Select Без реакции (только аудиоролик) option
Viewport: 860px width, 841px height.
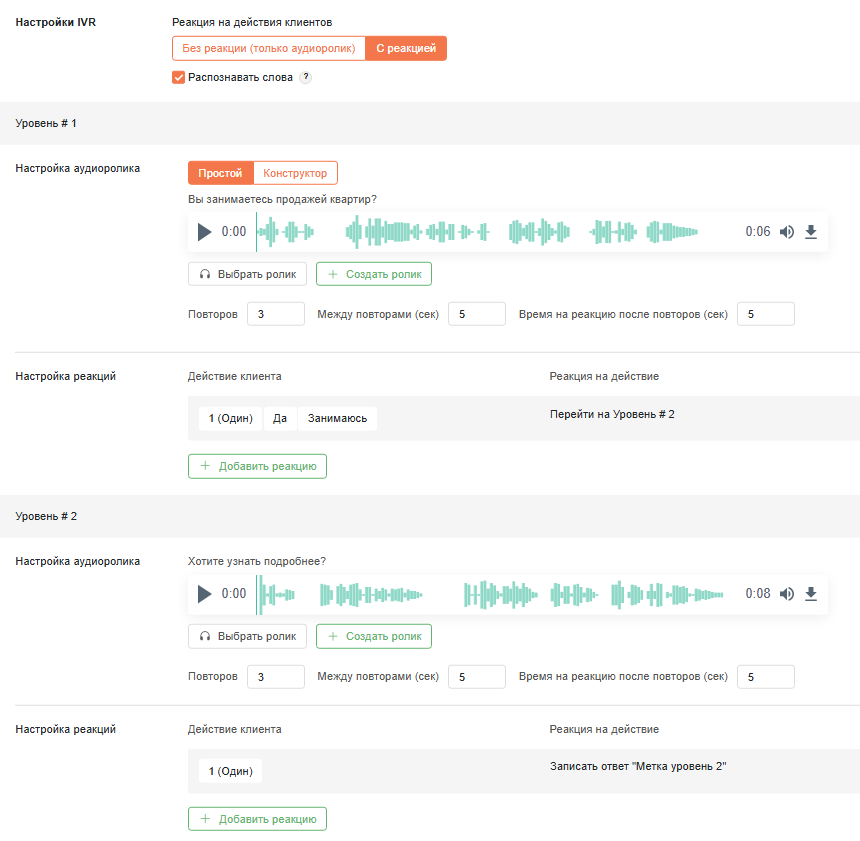pos(269,48)
